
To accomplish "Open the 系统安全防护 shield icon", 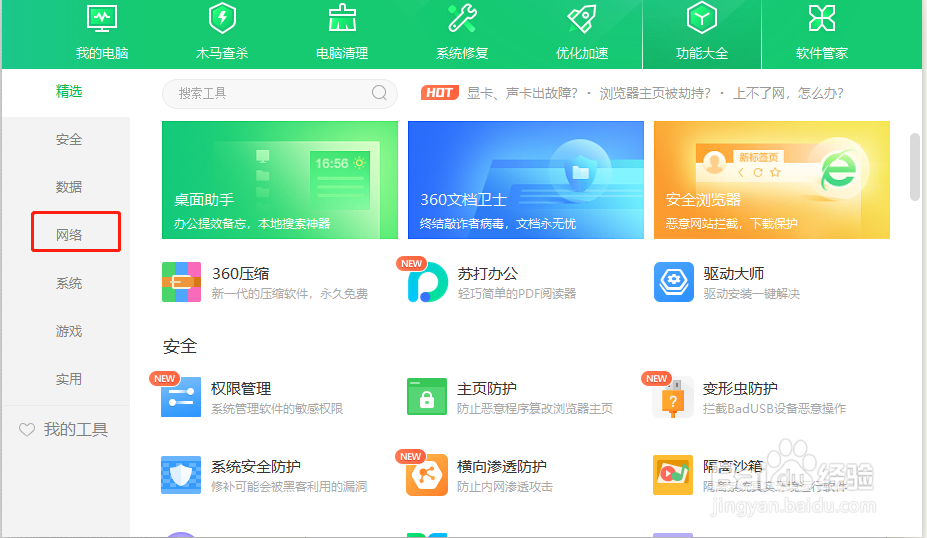I will click(x=181, y=475).
